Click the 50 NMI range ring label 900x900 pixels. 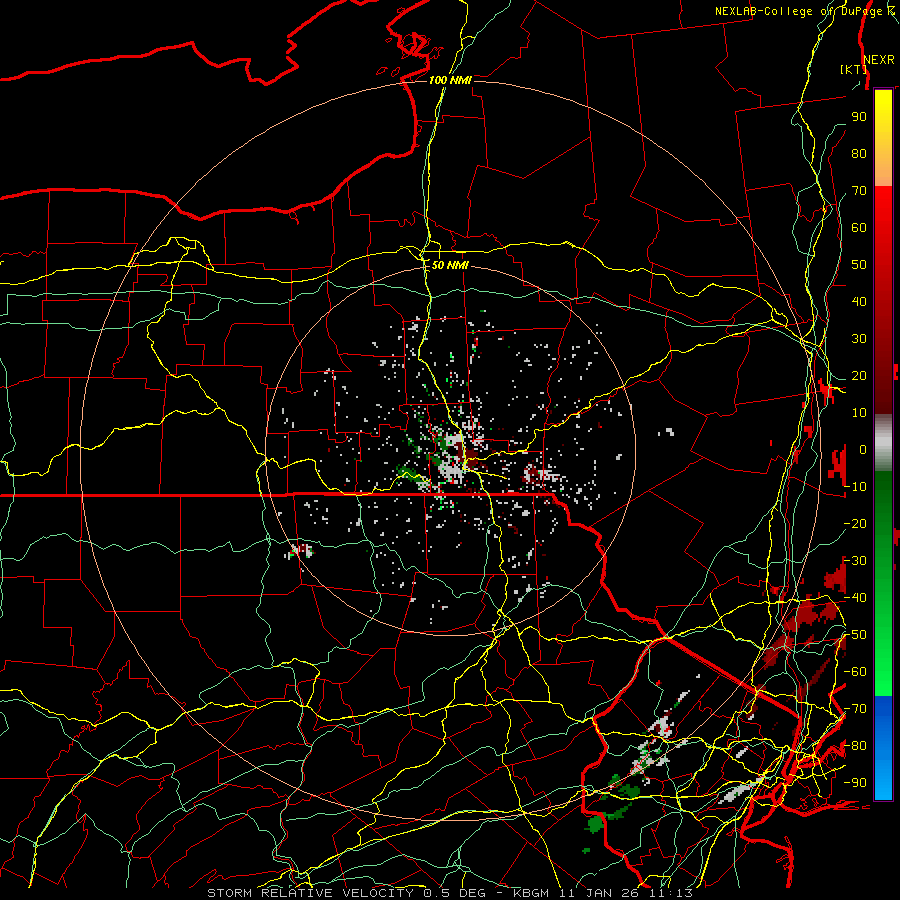click(x=450, y=265)
